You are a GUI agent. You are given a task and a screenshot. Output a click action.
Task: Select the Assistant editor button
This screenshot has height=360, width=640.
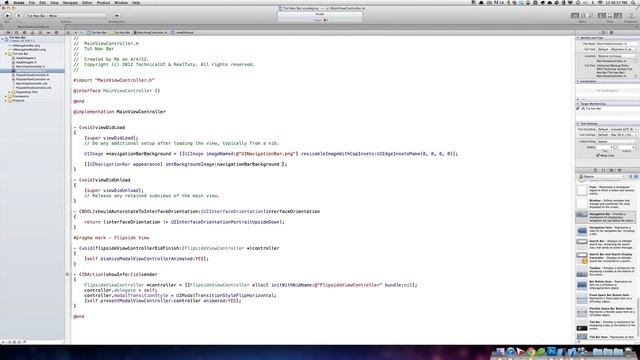583,16
